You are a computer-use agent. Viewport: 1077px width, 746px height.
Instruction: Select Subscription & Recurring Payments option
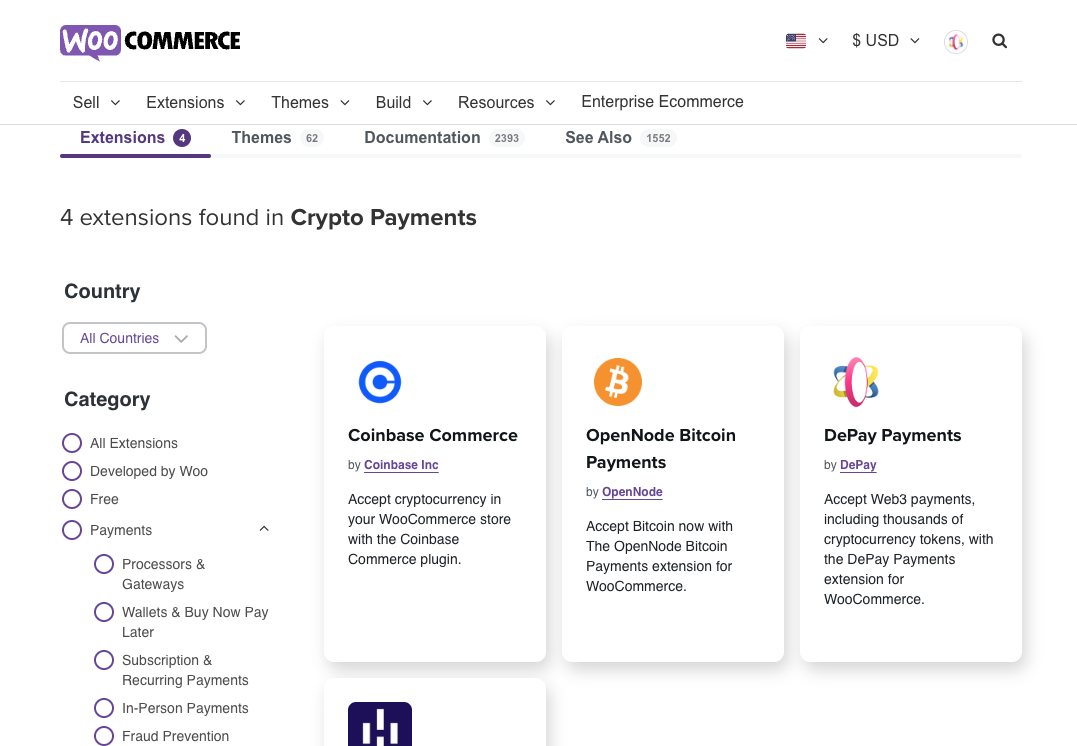(104, 660)
